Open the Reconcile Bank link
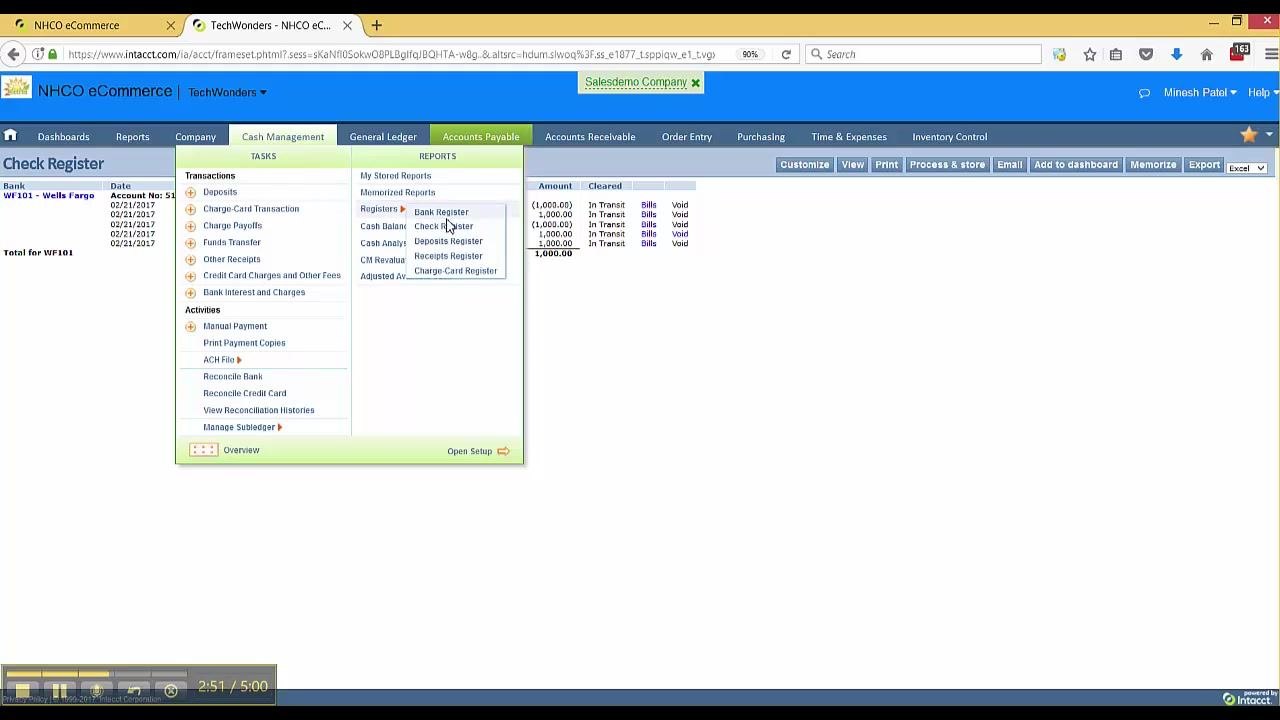This screenshot has height=720, width=1280. coord(233,377)
